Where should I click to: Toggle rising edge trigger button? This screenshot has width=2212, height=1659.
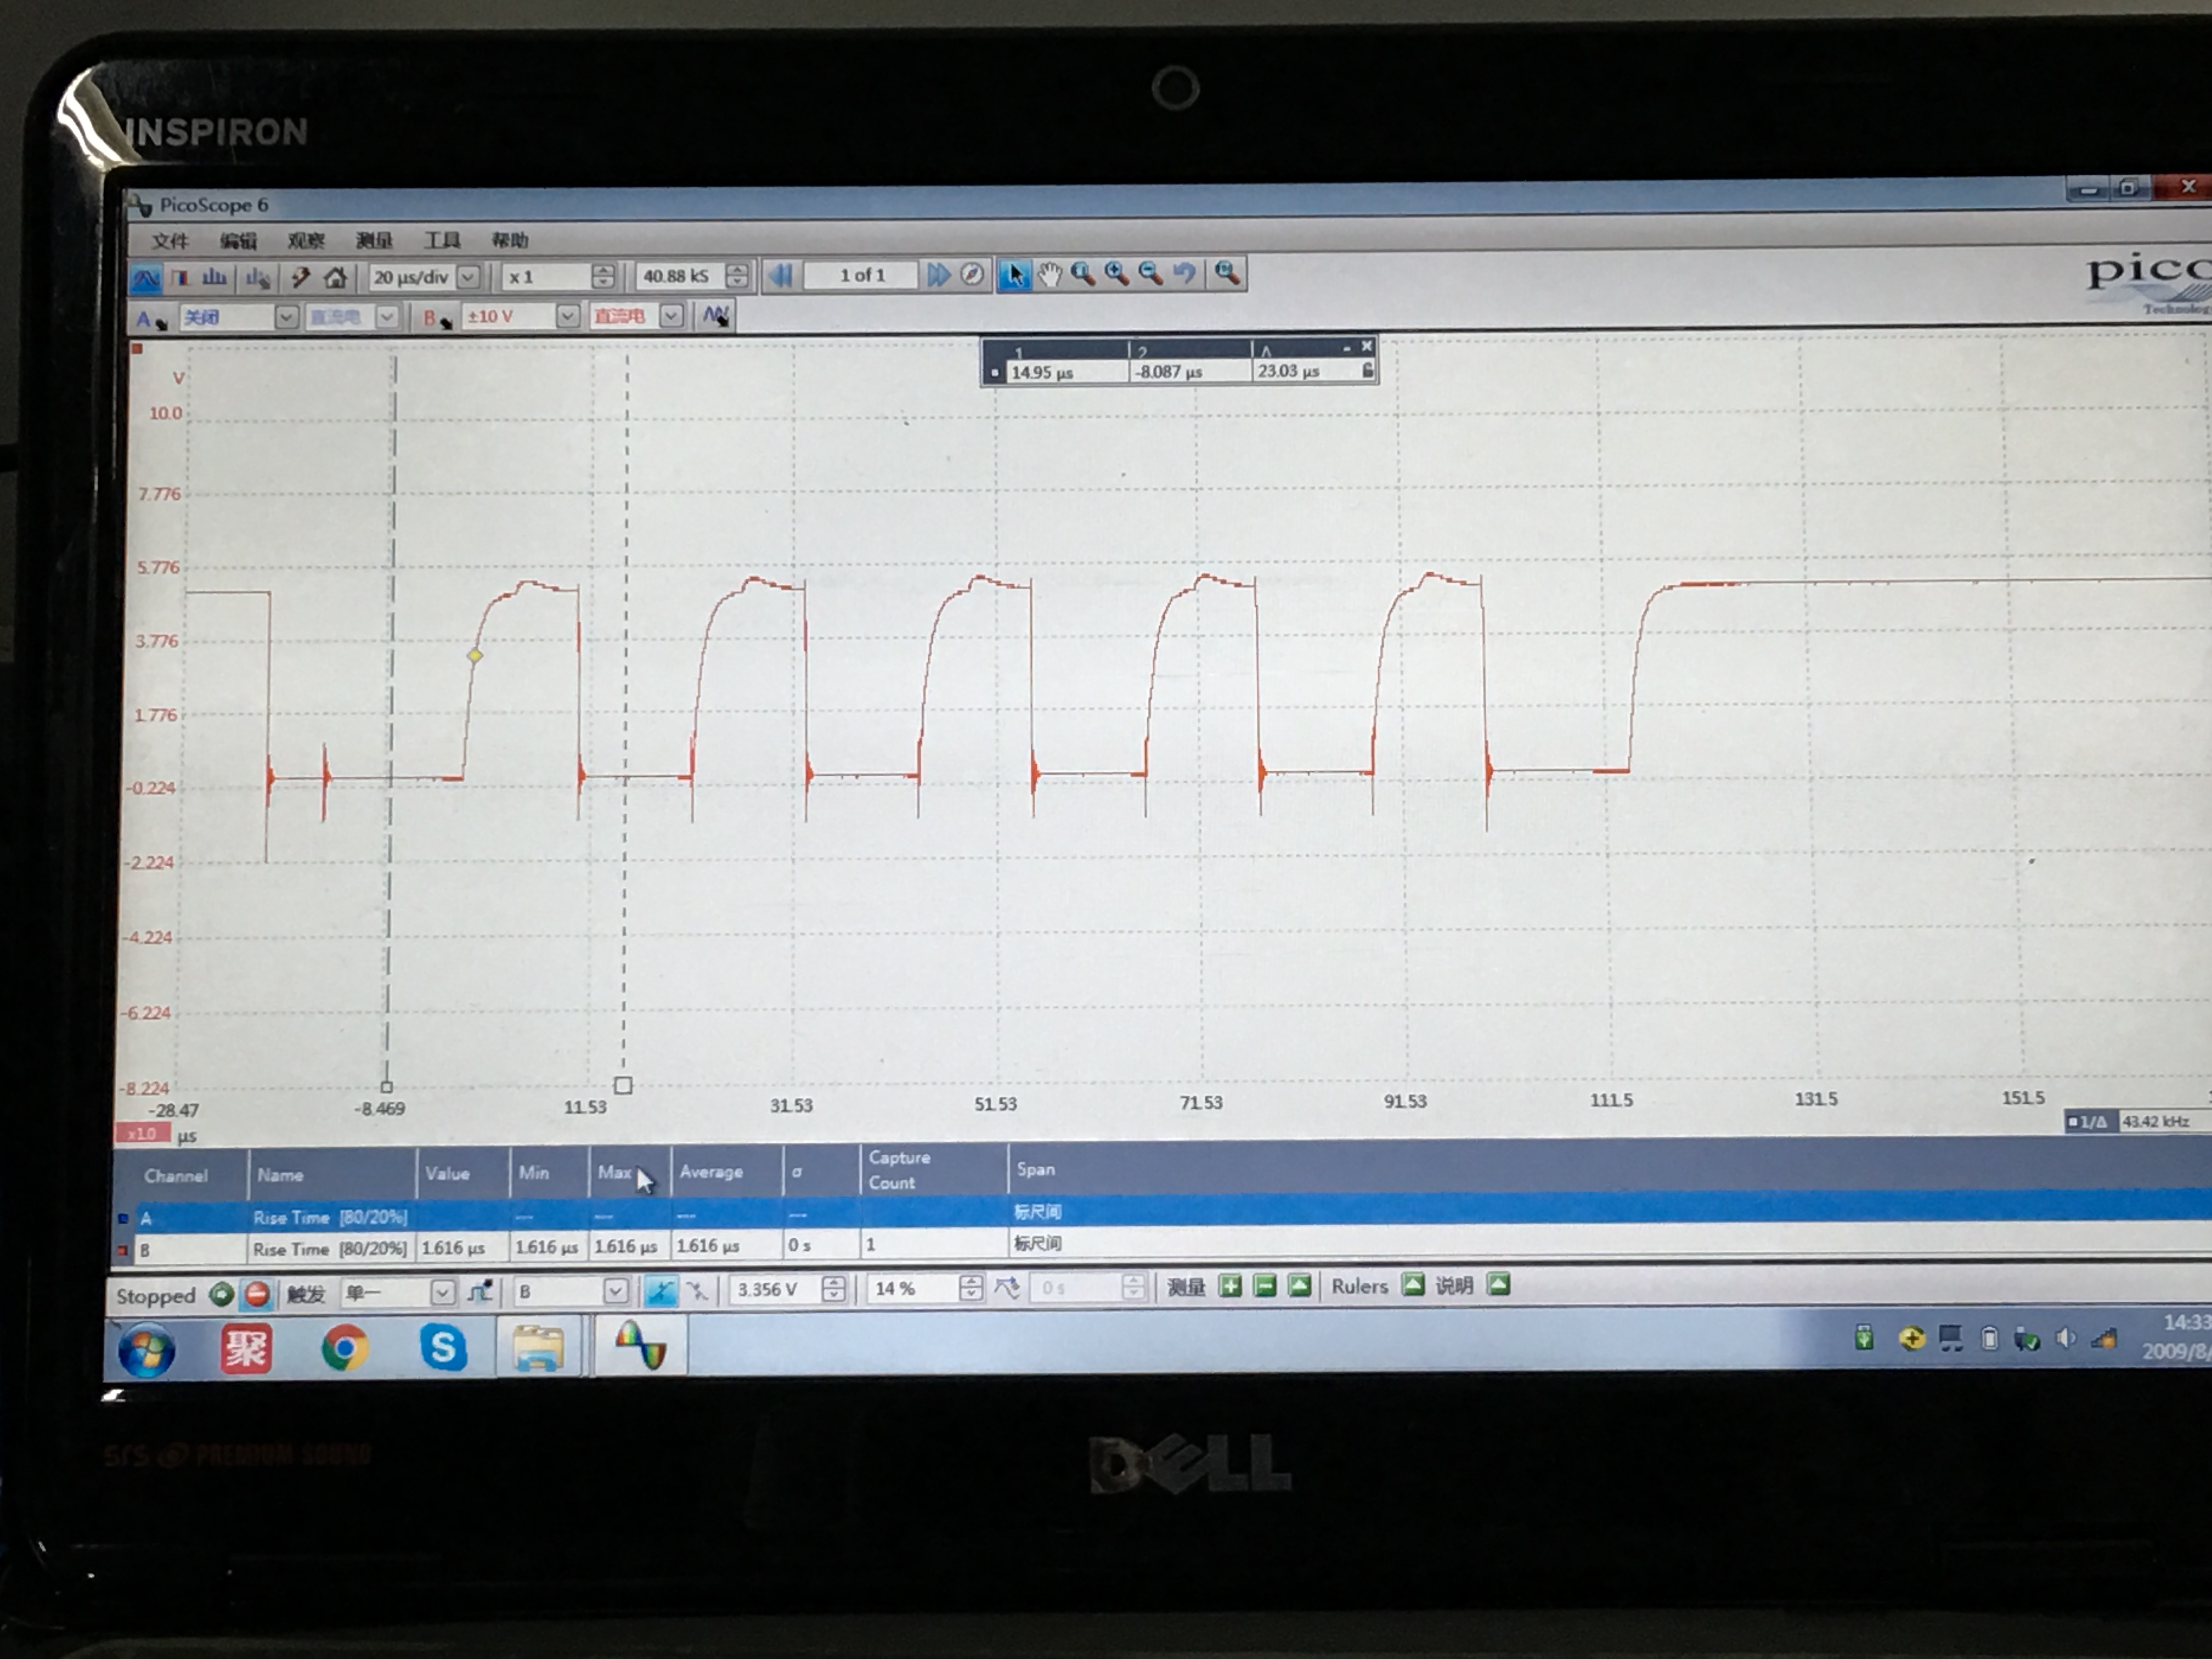pos(660,1291)
